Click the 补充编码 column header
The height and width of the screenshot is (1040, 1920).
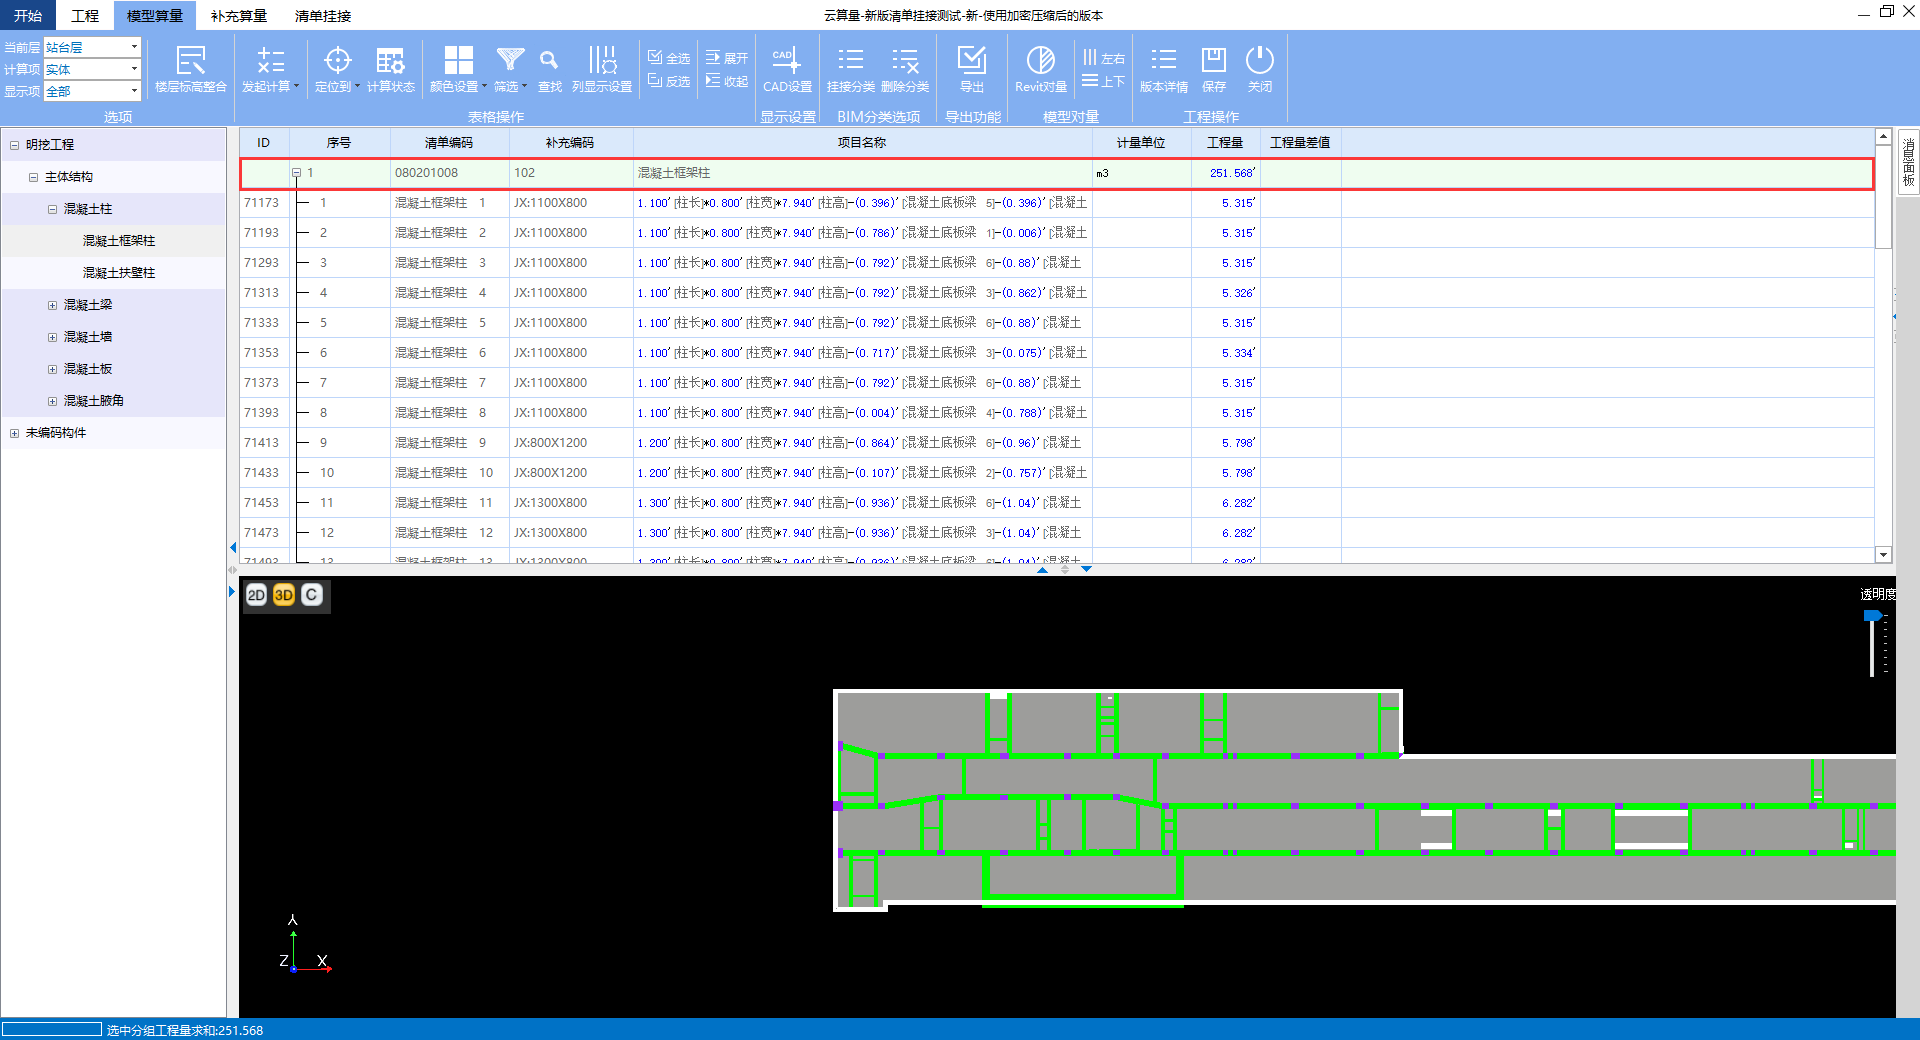pos(570,142)
